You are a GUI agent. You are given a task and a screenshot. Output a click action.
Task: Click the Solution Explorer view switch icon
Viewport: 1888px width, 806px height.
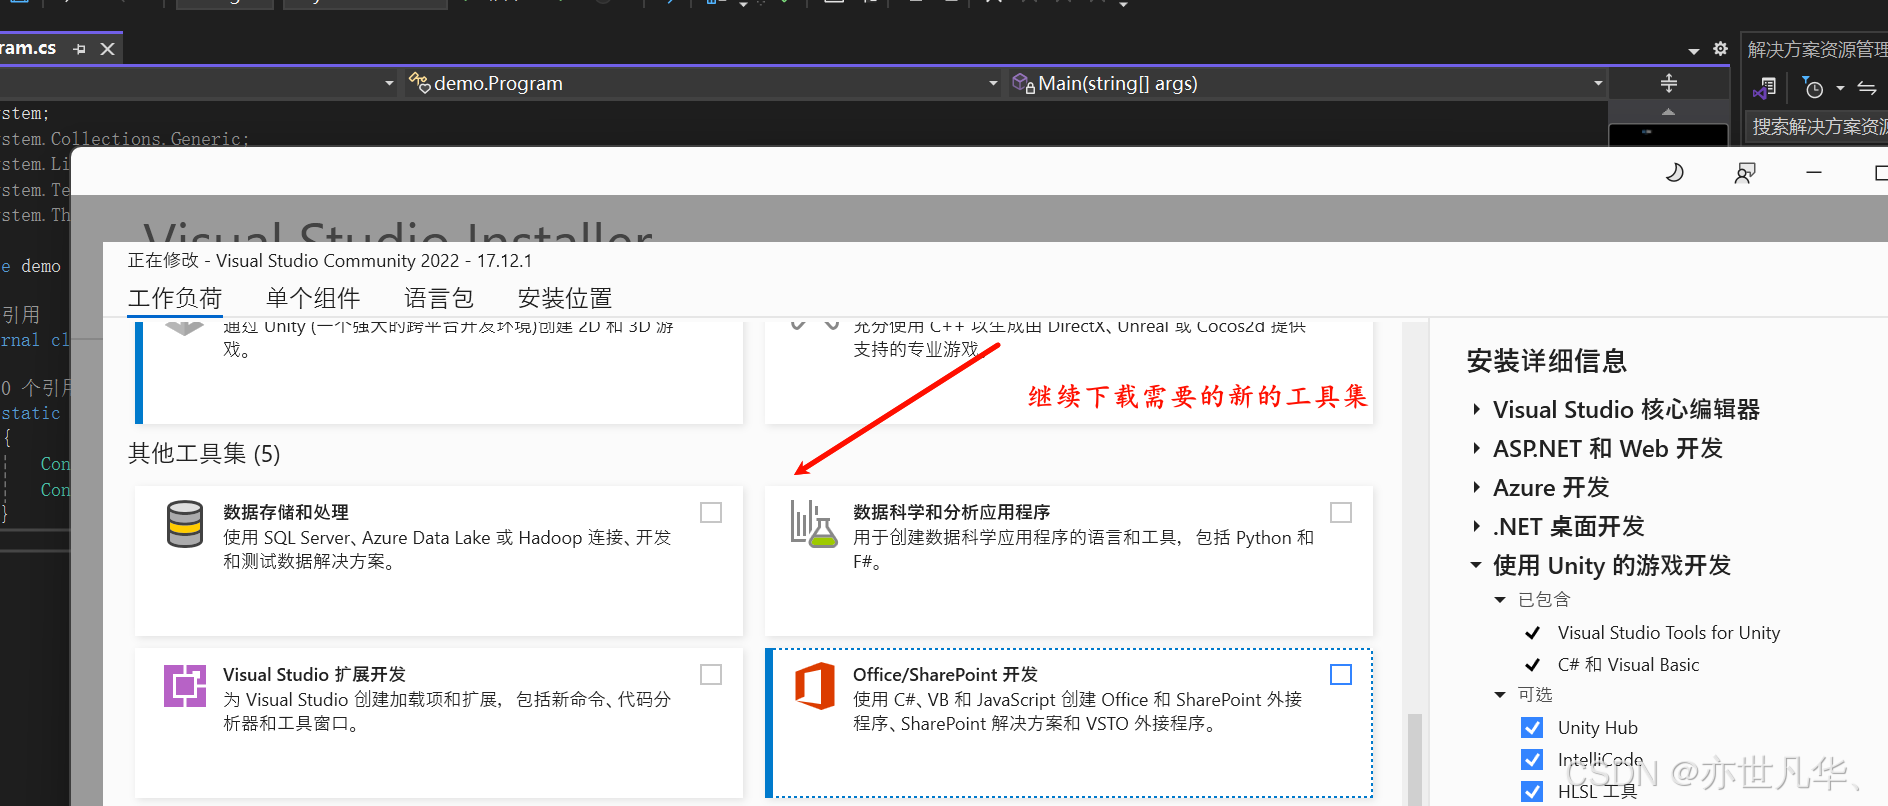(x=1765, y=88)
